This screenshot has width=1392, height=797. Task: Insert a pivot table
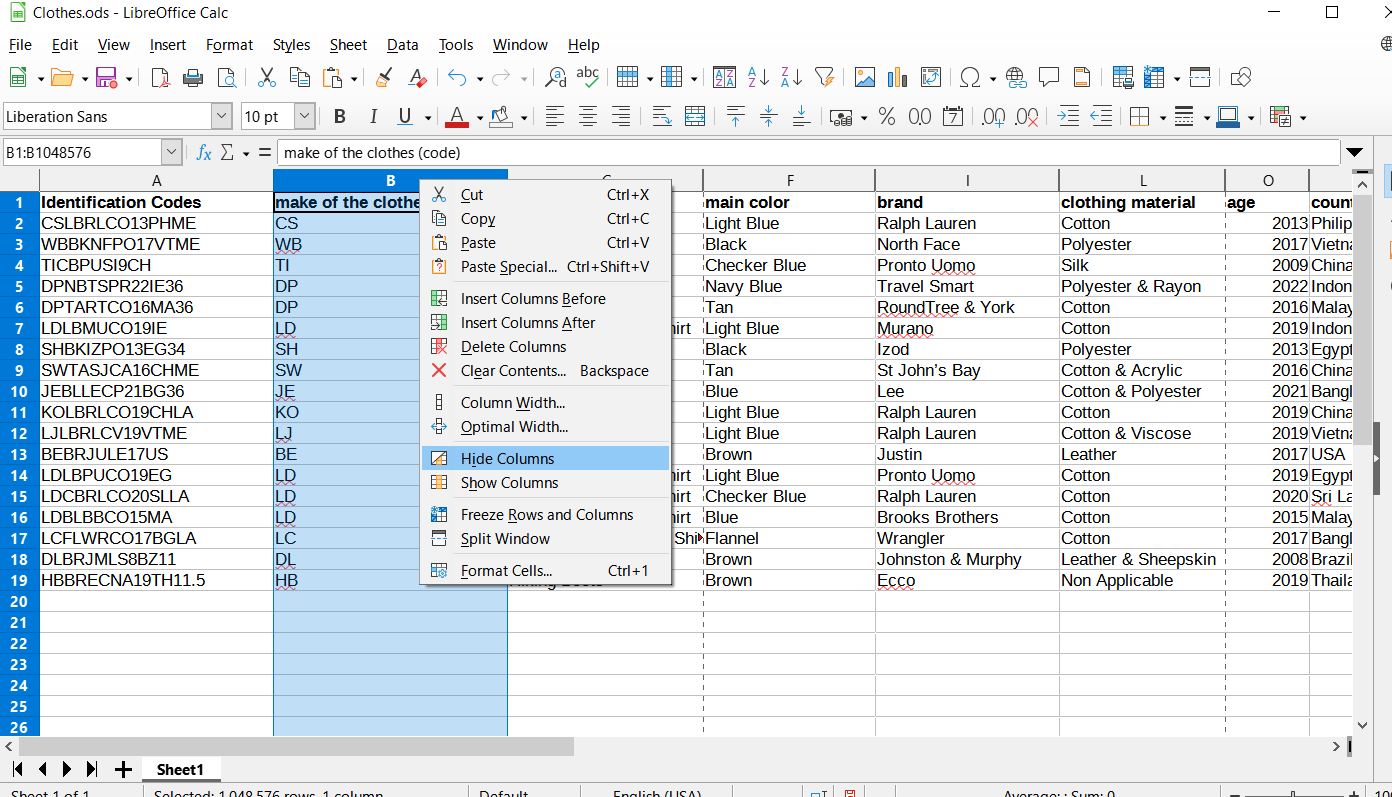pyautogui.click(x=931, y=77)
